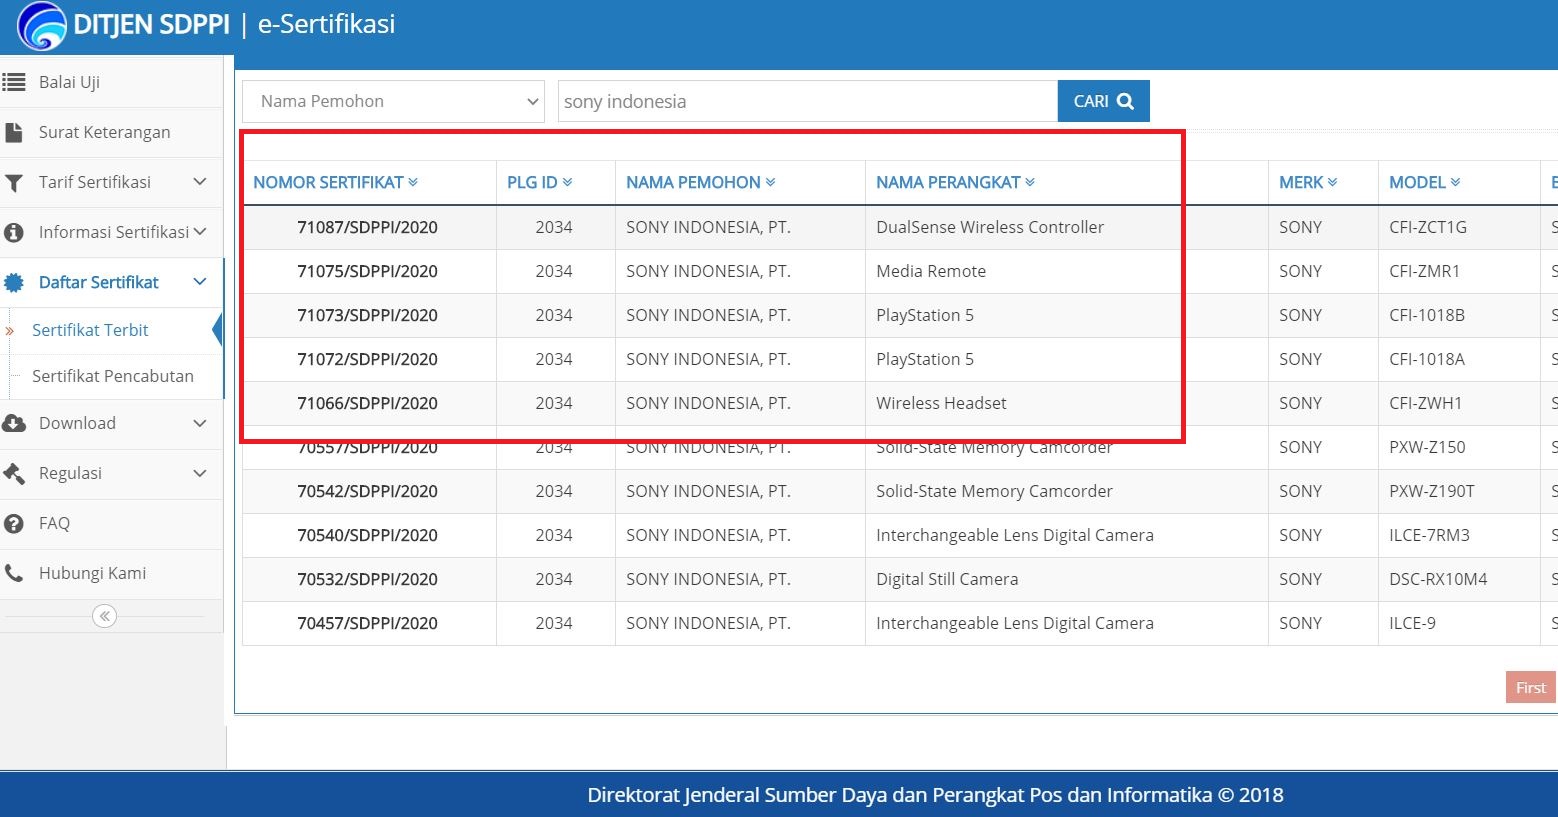Click the Regulasi gavel icon
The height and width of the screenshot is (817, 1558).
click(14, 473)
